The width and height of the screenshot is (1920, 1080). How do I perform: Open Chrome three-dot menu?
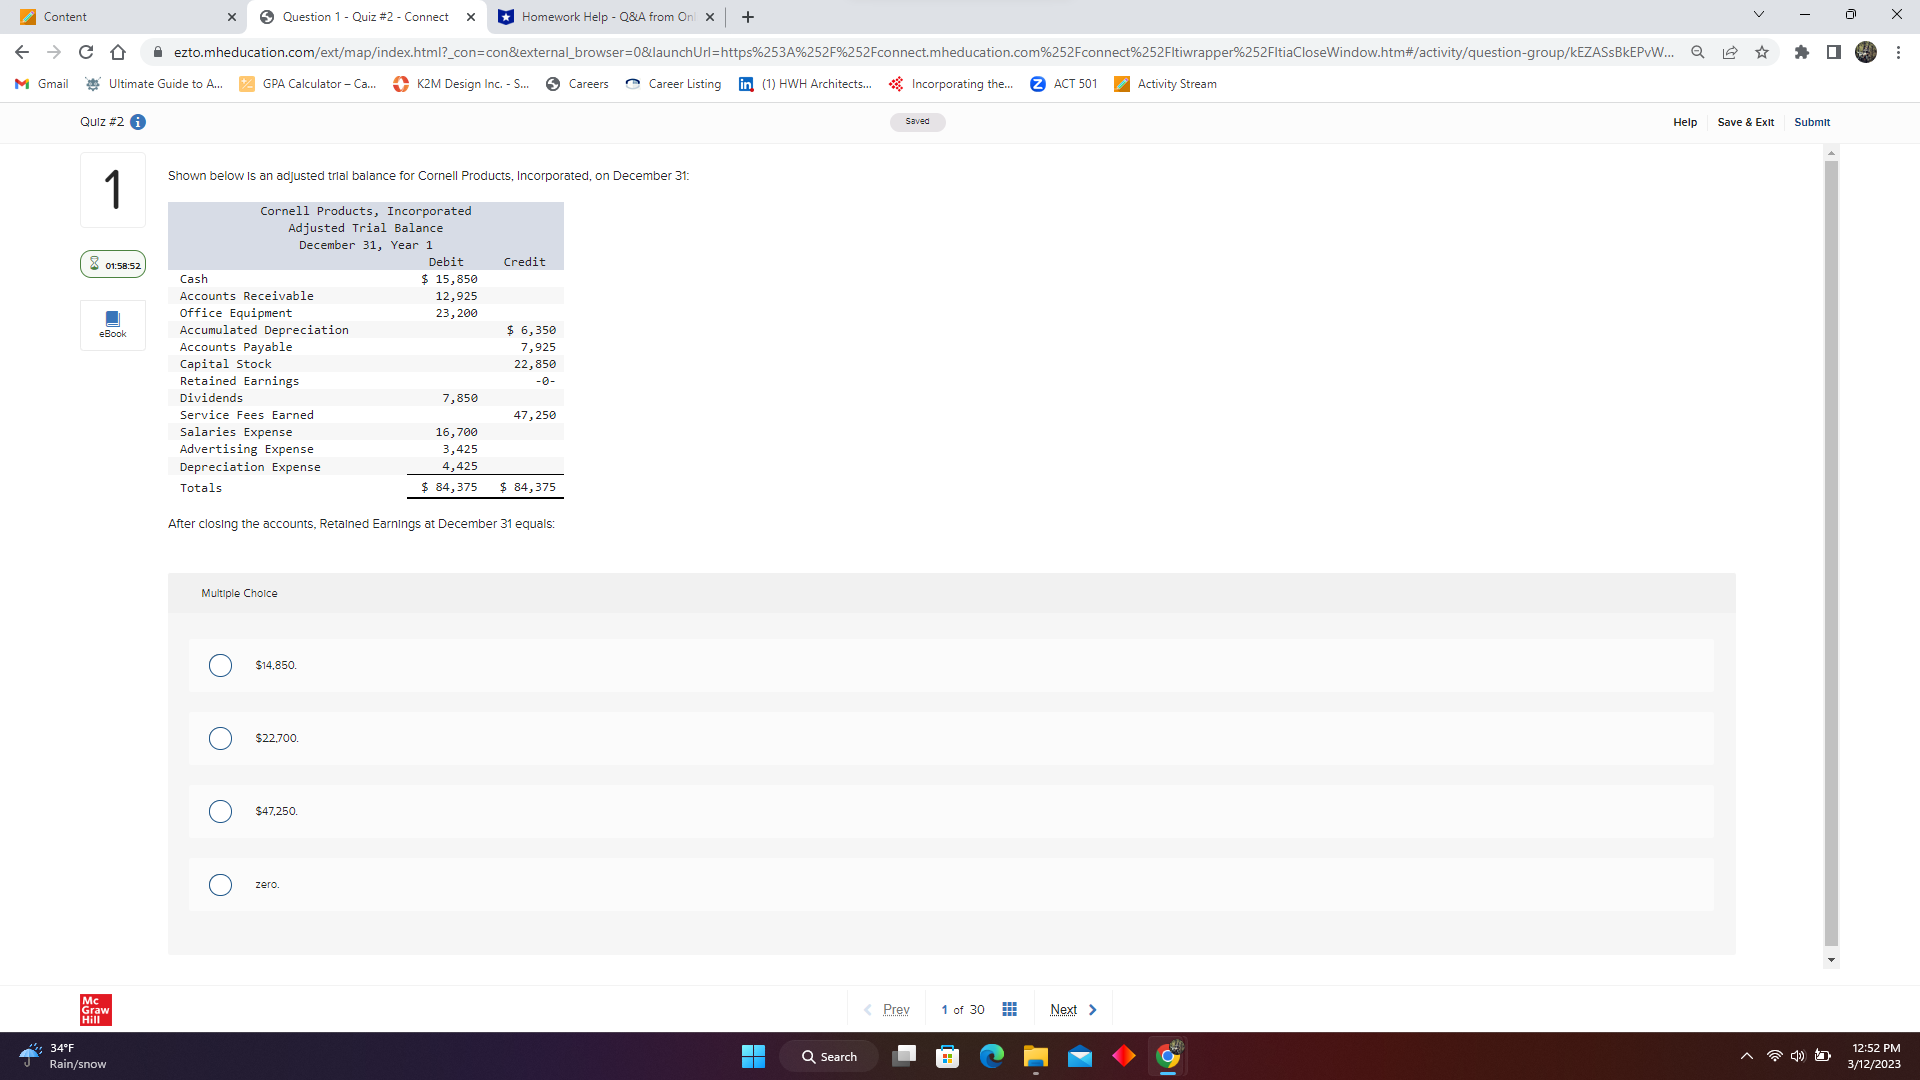1898,52
